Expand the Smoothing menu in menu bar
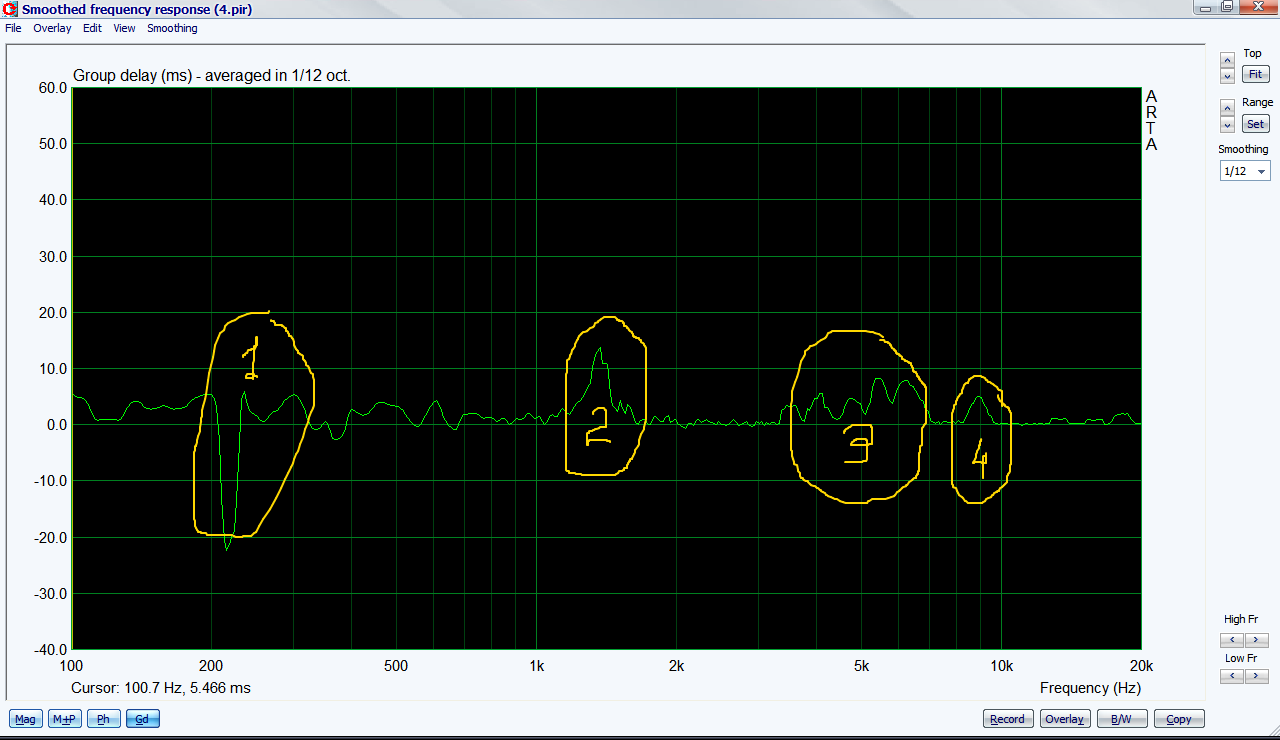The height and width of the screenshot is (740, 1280). [172, 28]
